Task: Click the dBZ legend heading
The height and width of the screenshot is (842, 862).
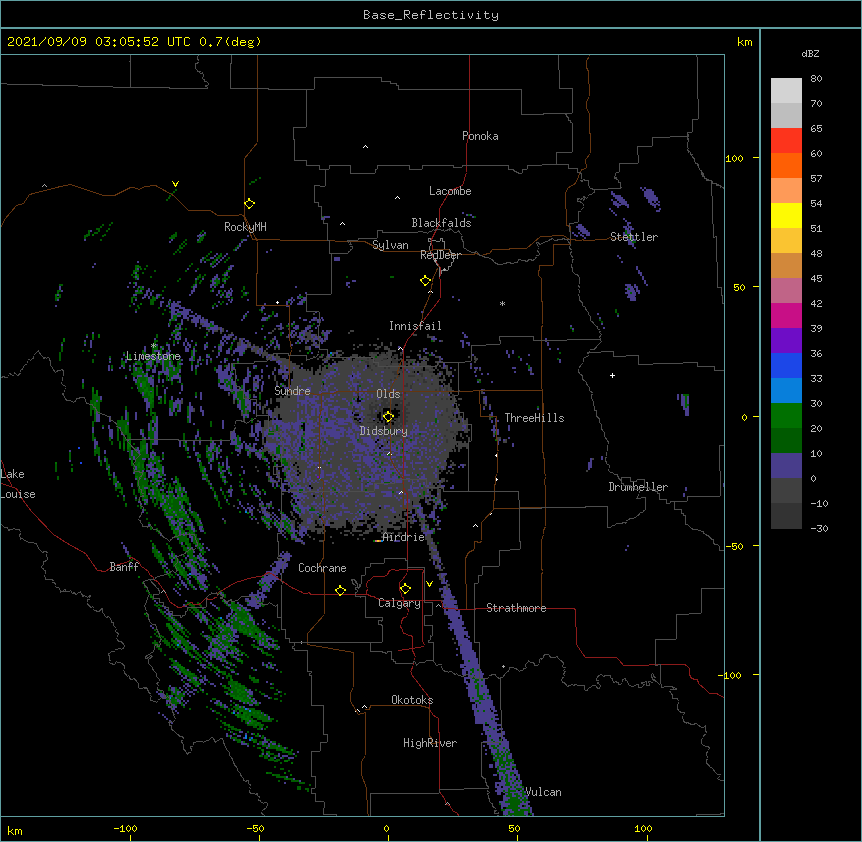Action: coord(810,53)
